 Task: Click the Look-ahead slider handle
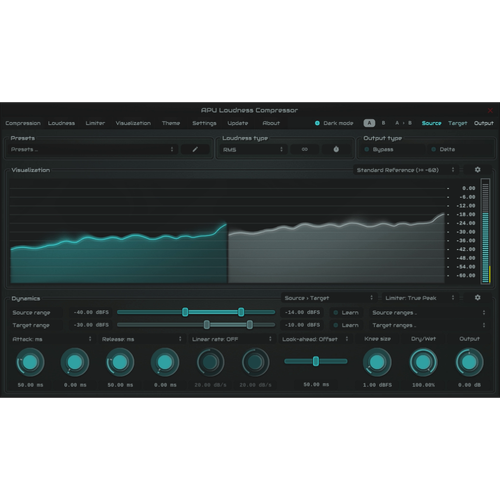click(316, 361)
